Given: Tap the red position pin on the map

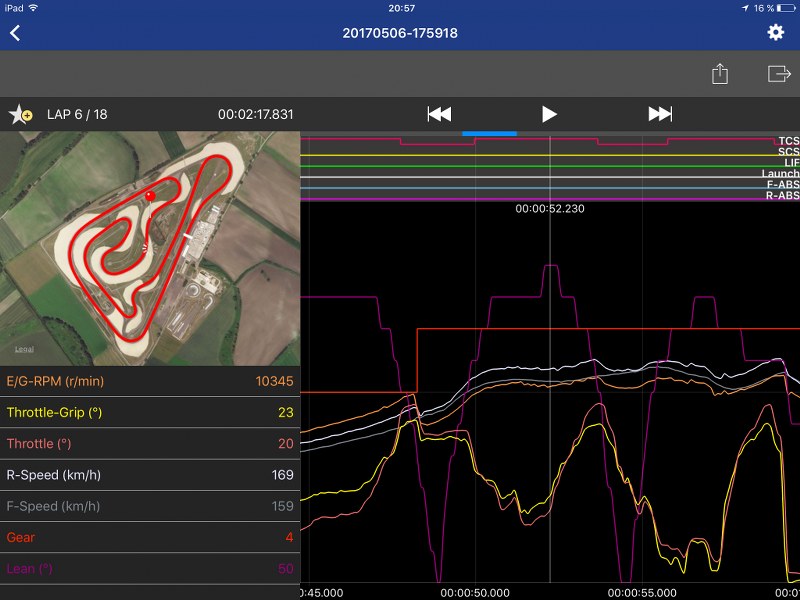Looking at the screenshot, I should [x=150, y=196].
